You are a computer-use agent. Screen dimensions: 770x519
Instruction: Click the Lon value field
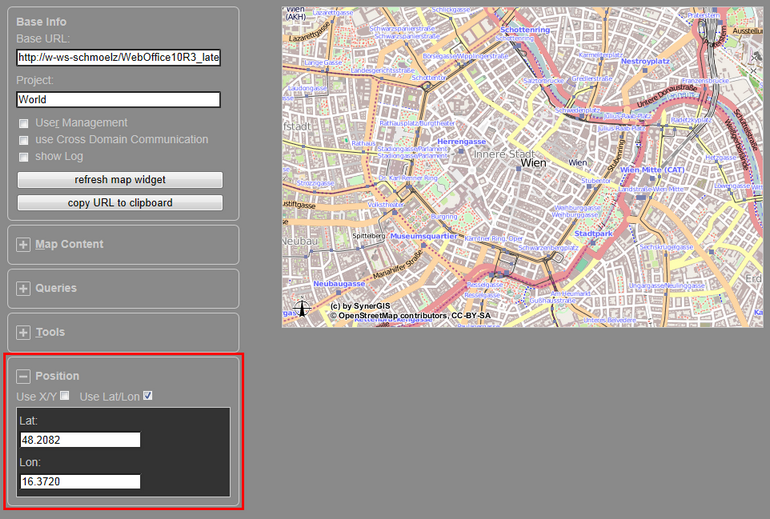[x=80, y=482]
